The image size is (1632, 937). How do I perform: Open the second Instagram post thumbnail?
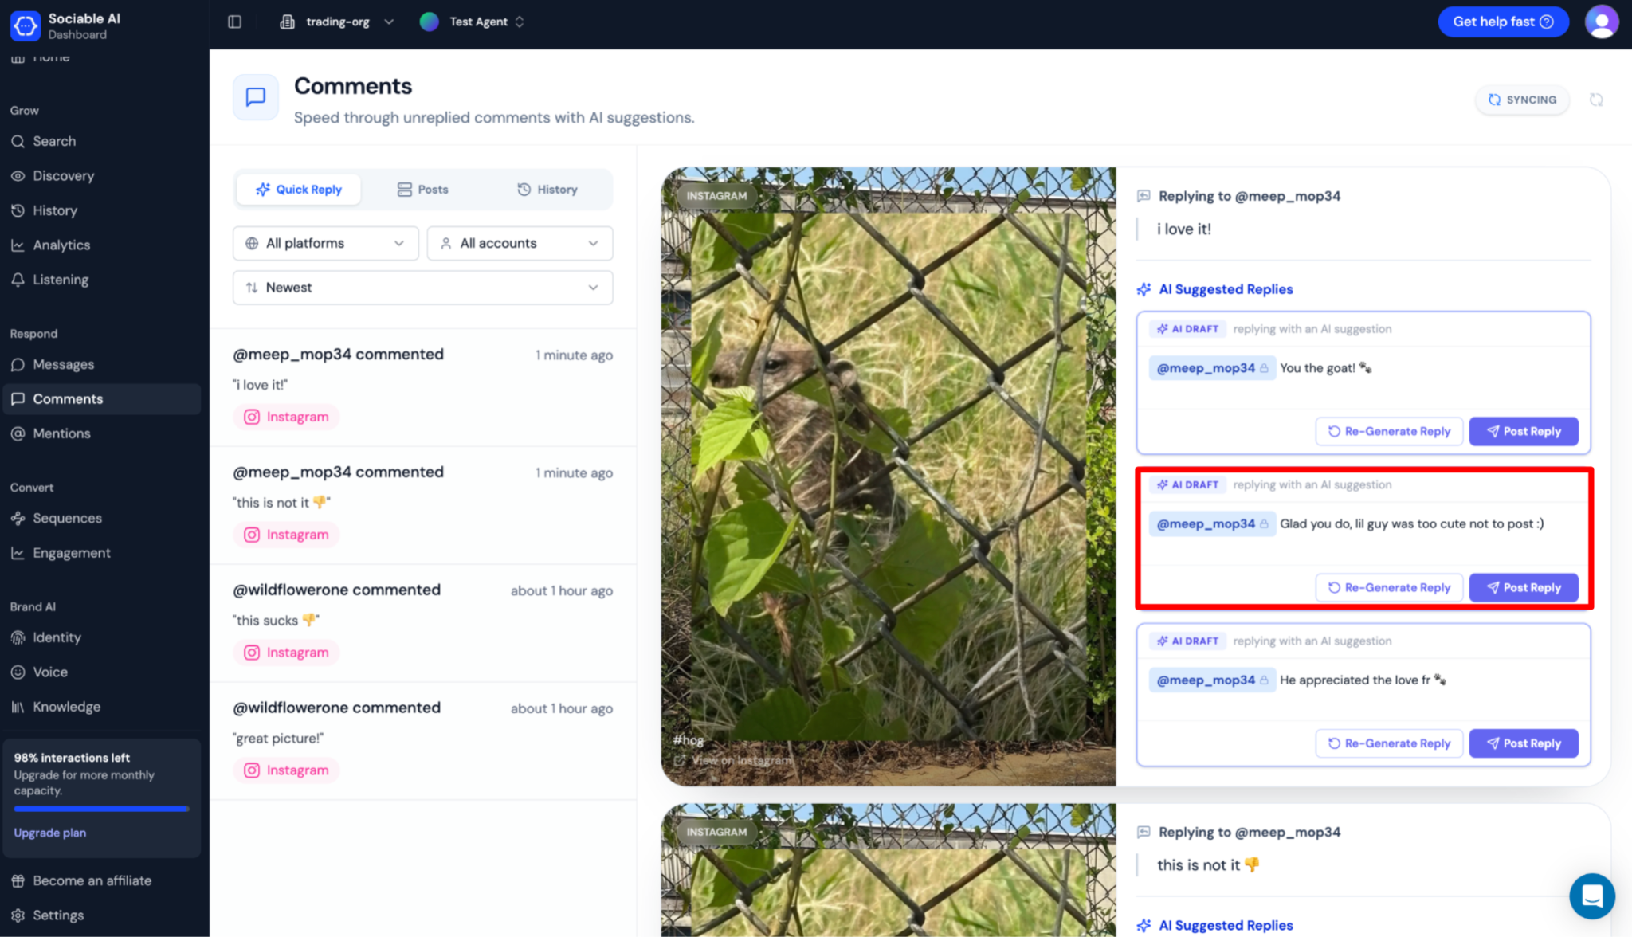[x=888, y=869]
